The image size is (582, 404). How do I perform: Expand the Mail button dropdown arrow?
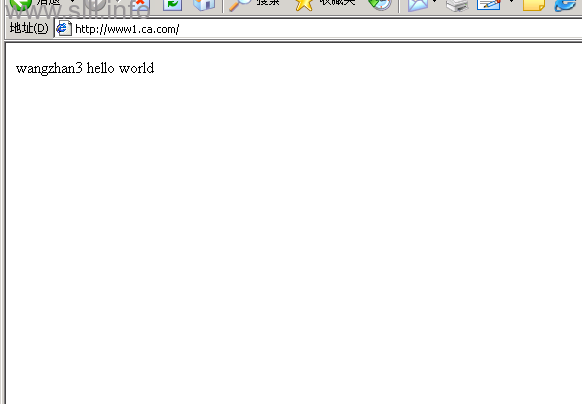pos(434,2)
